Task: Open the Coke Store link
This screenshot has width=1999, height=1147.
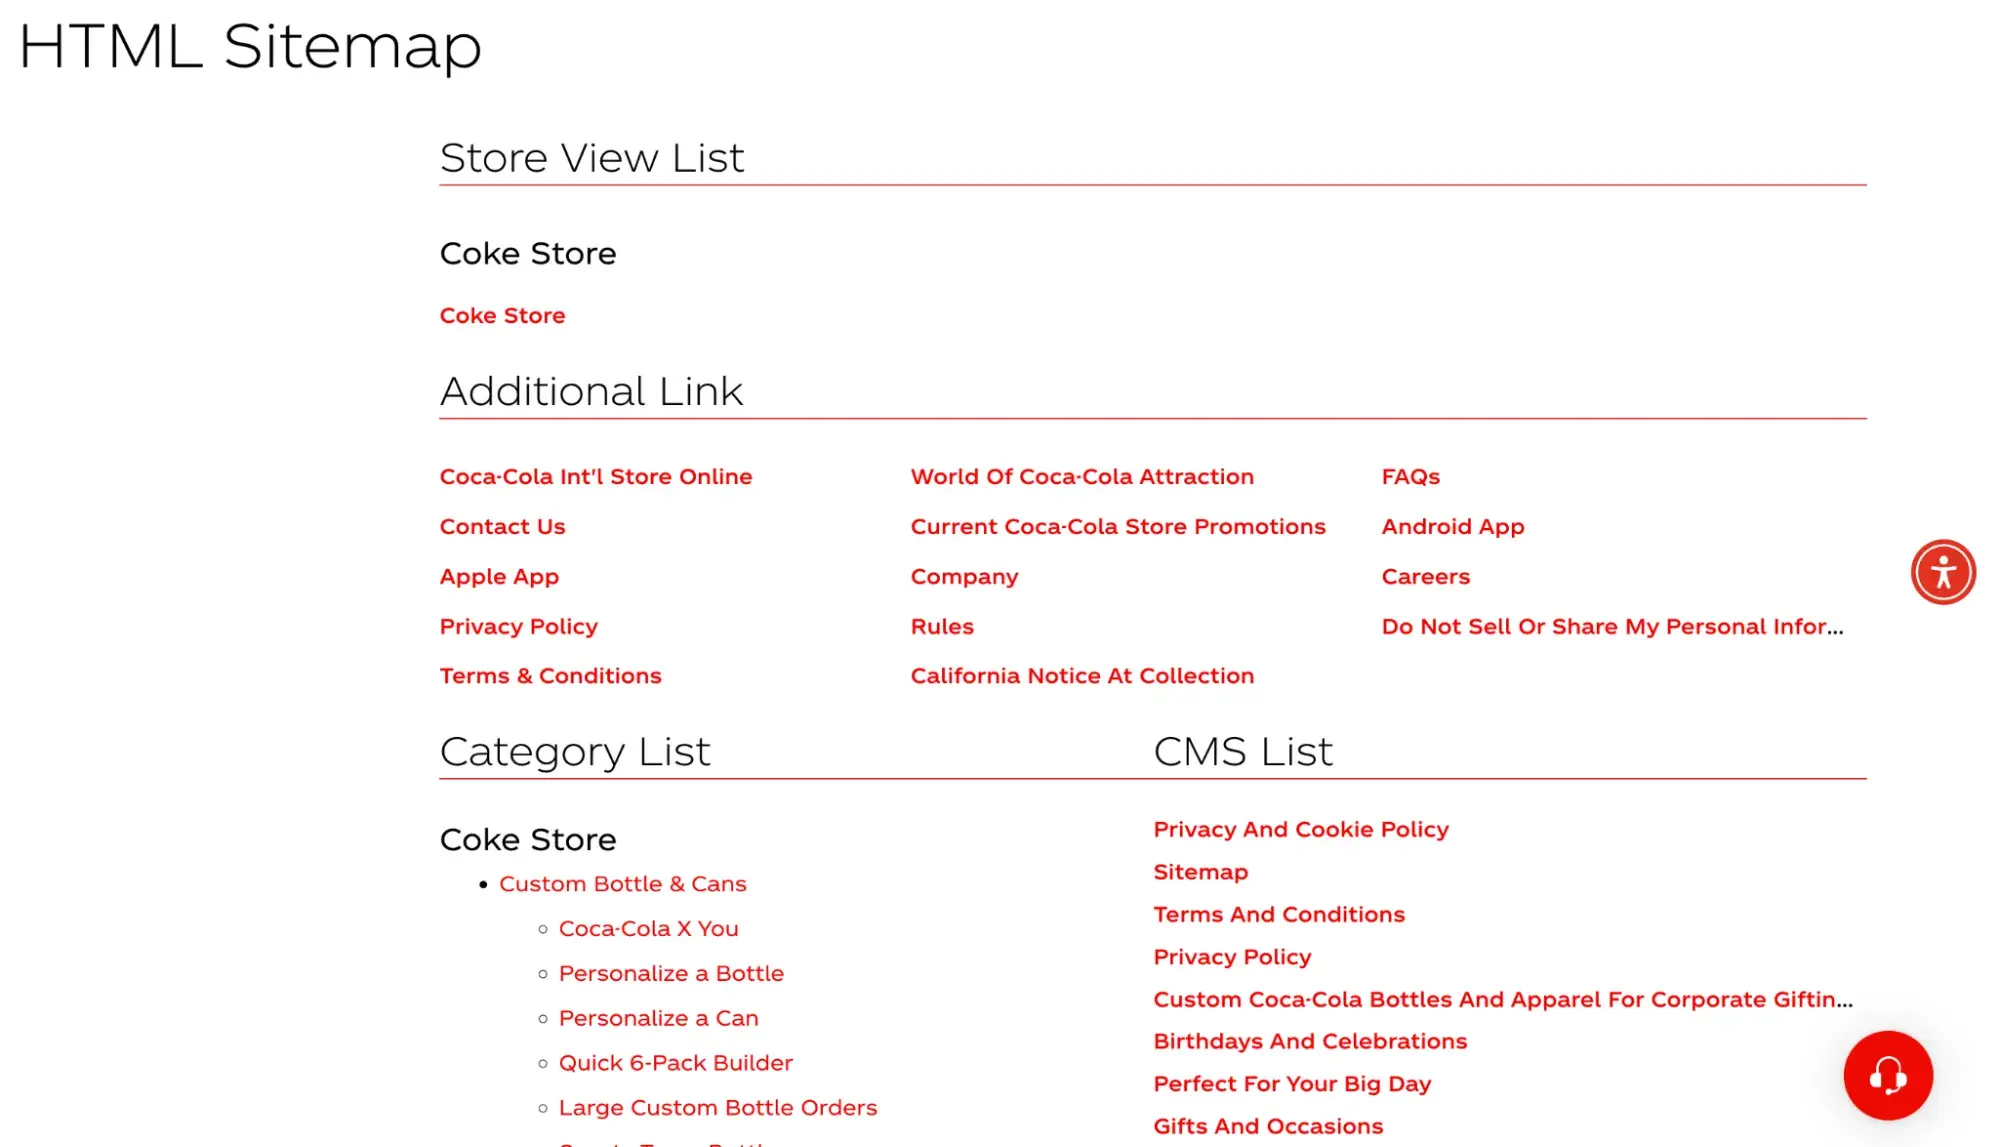Action: point(502,315)
